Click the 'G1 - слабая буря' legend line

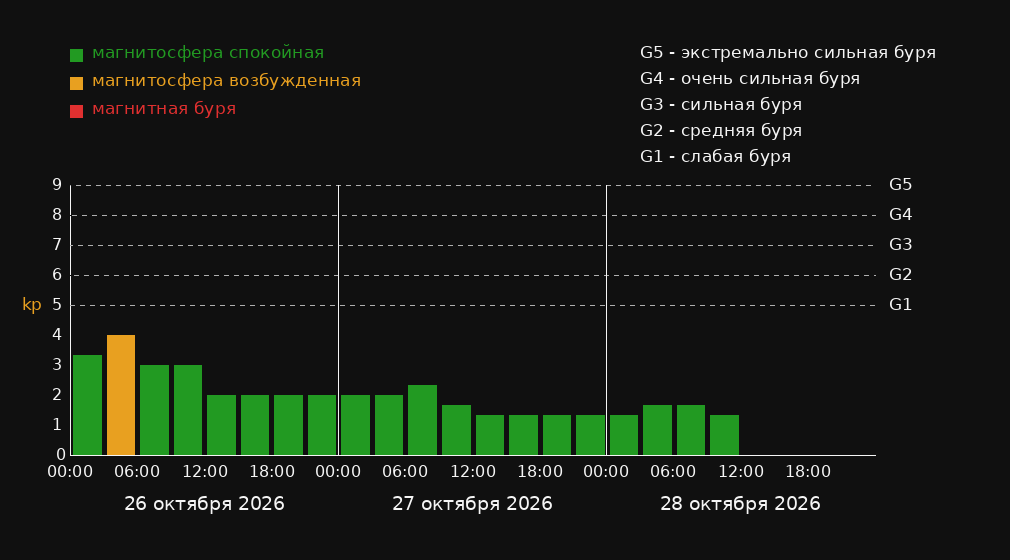715,157
